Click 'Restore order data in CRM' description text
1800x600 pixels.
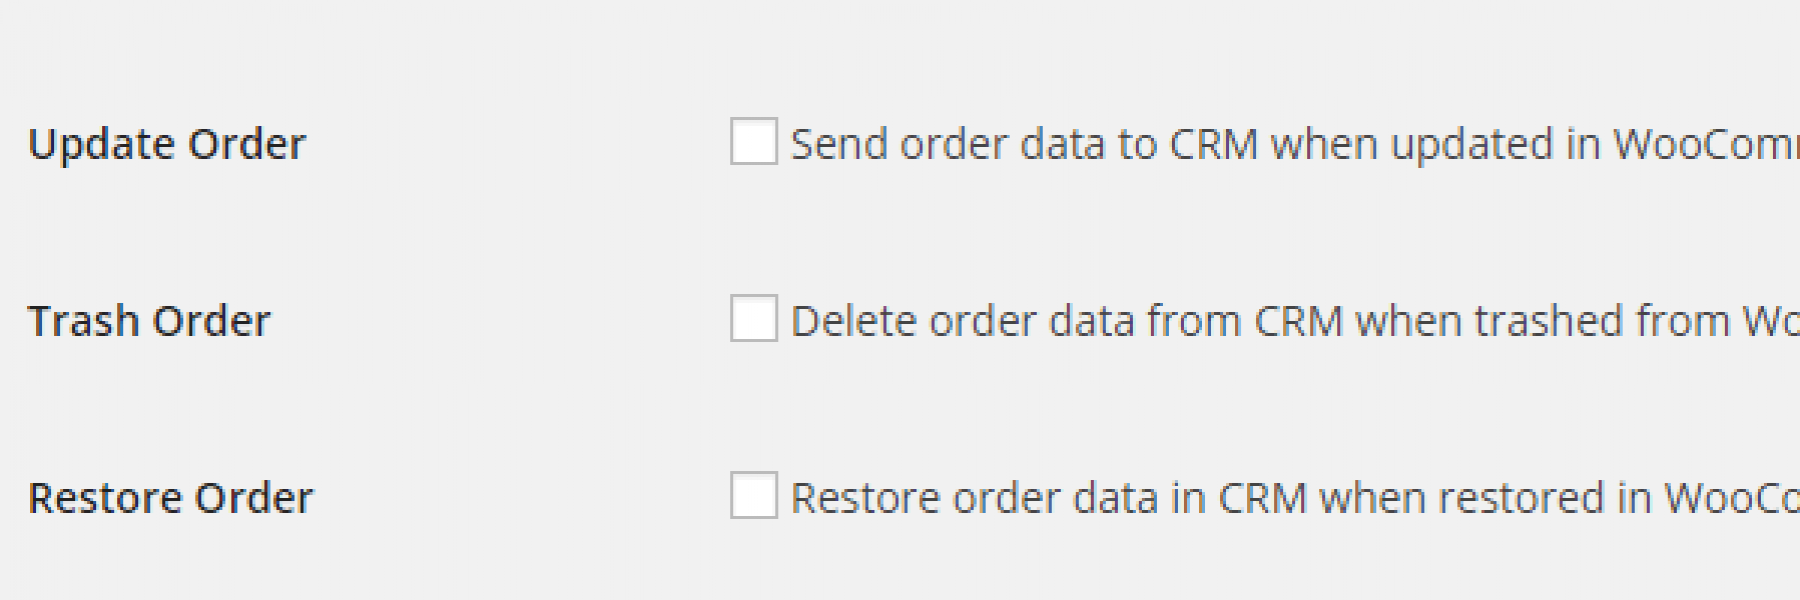click(1049, 498)
